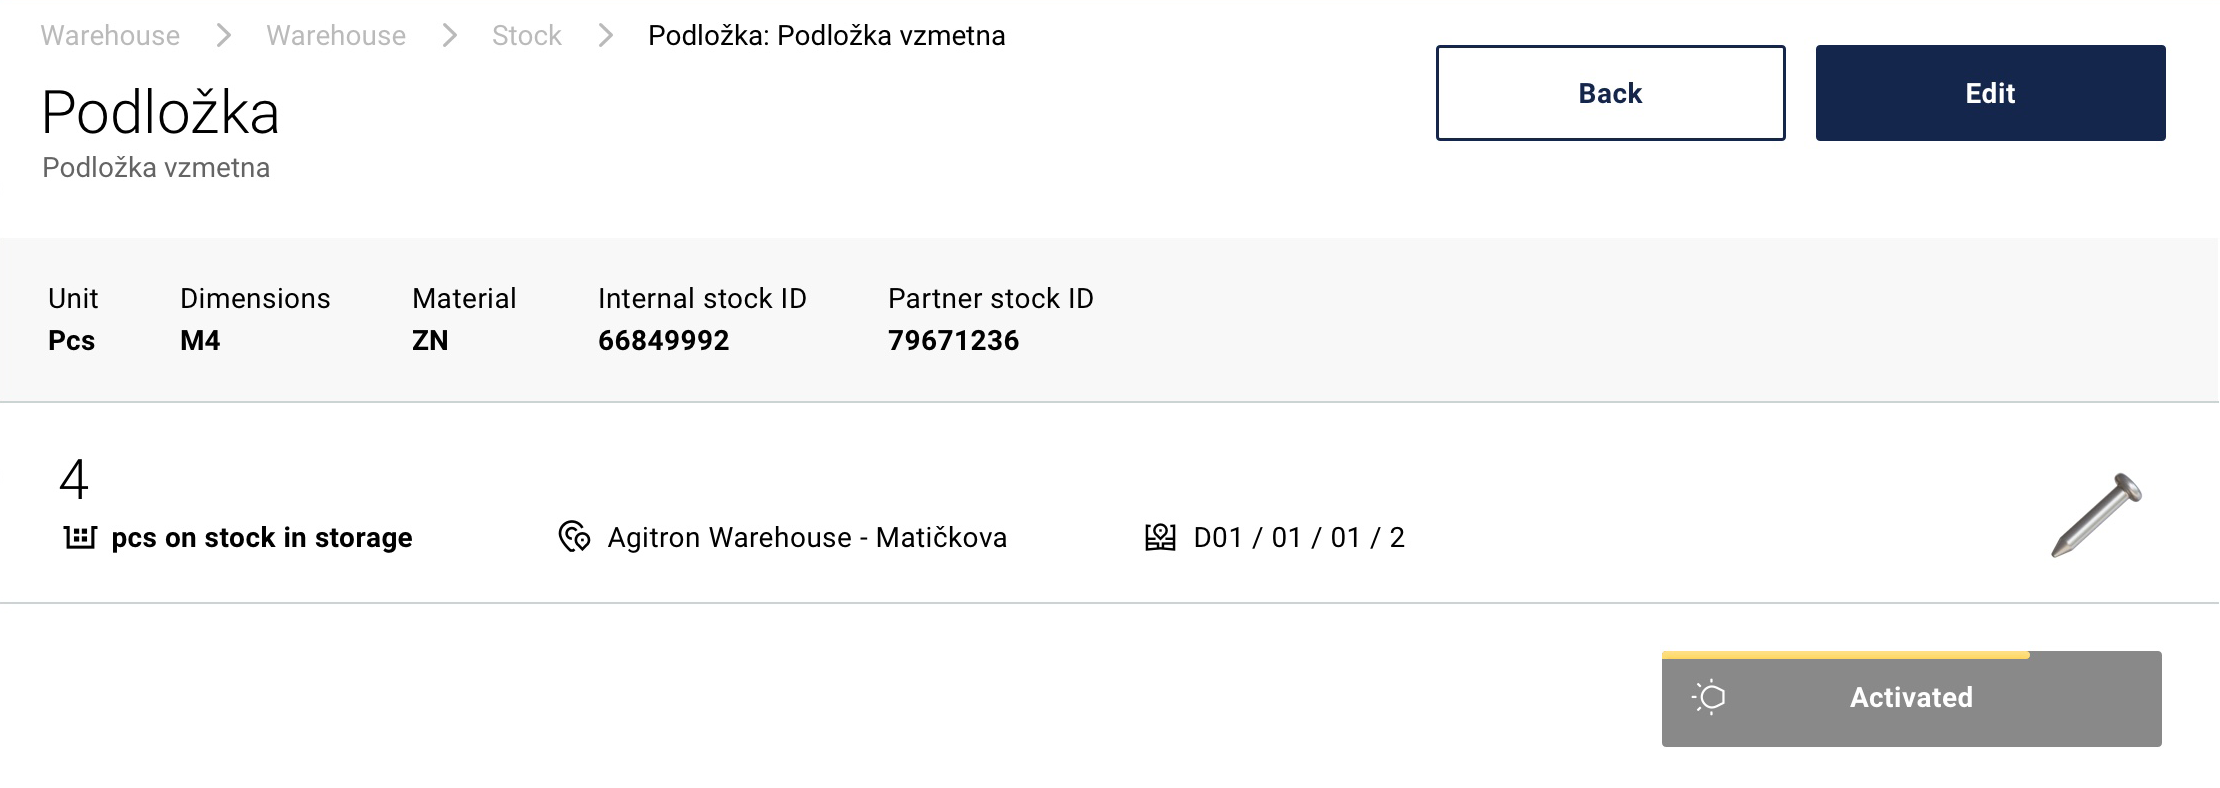Click the sun icon on Activated button
2220x788 pixels.
click(x=1710, y=697)
